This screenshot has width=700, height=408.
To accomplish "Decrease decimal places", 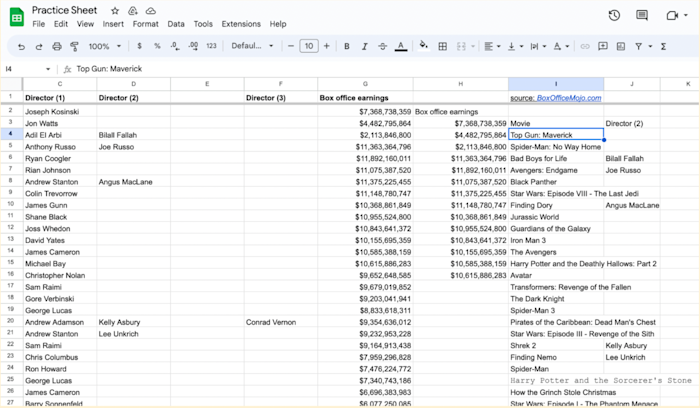I will 175,46.
